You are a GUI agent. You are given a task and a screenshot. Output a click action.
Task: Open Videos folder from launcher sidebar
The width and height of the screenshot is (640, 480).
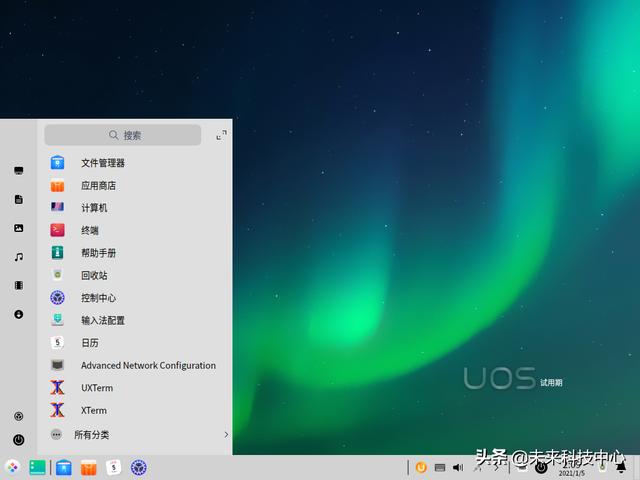[x=18, y=285]
